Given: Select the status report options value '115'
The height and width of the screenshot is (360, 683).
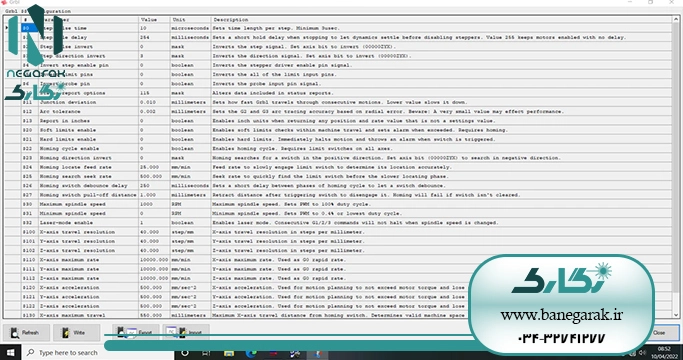Looking at the screenshot, I should [x=154, y=93].
